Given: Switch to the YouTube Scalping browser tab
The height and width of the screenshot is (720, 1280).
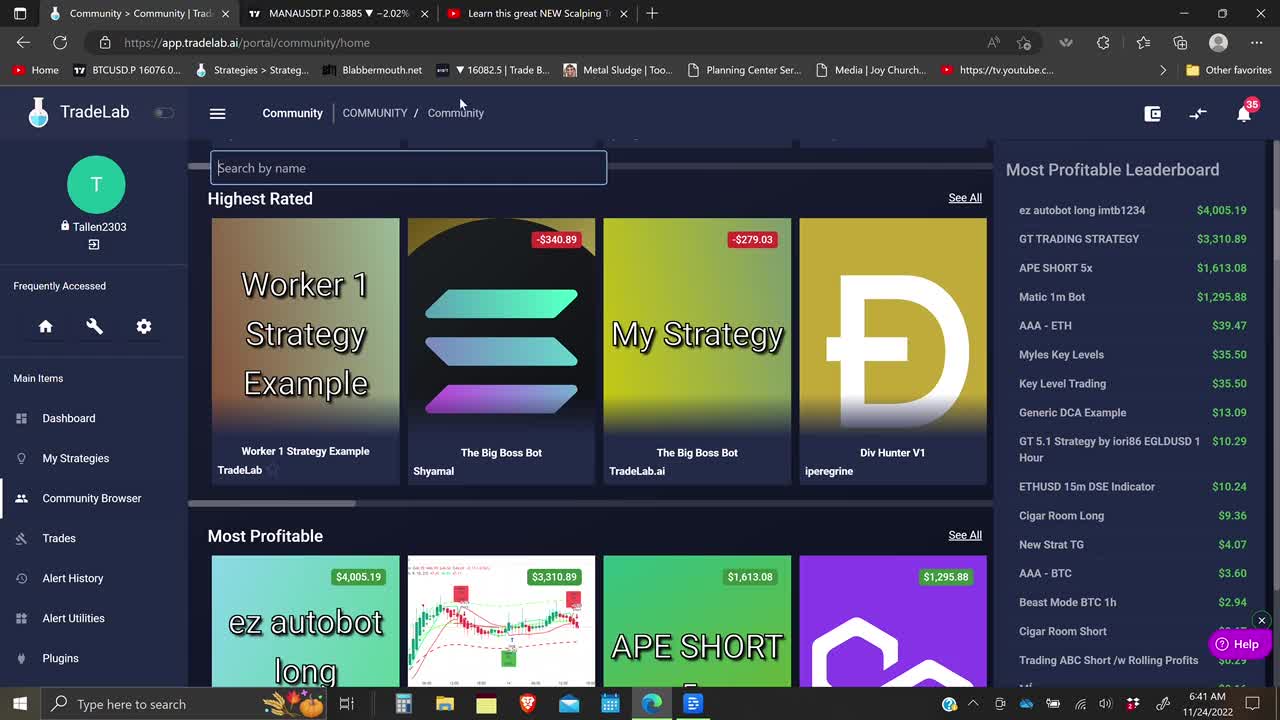Looking at the screenshot, I should [x=538, y=13].
